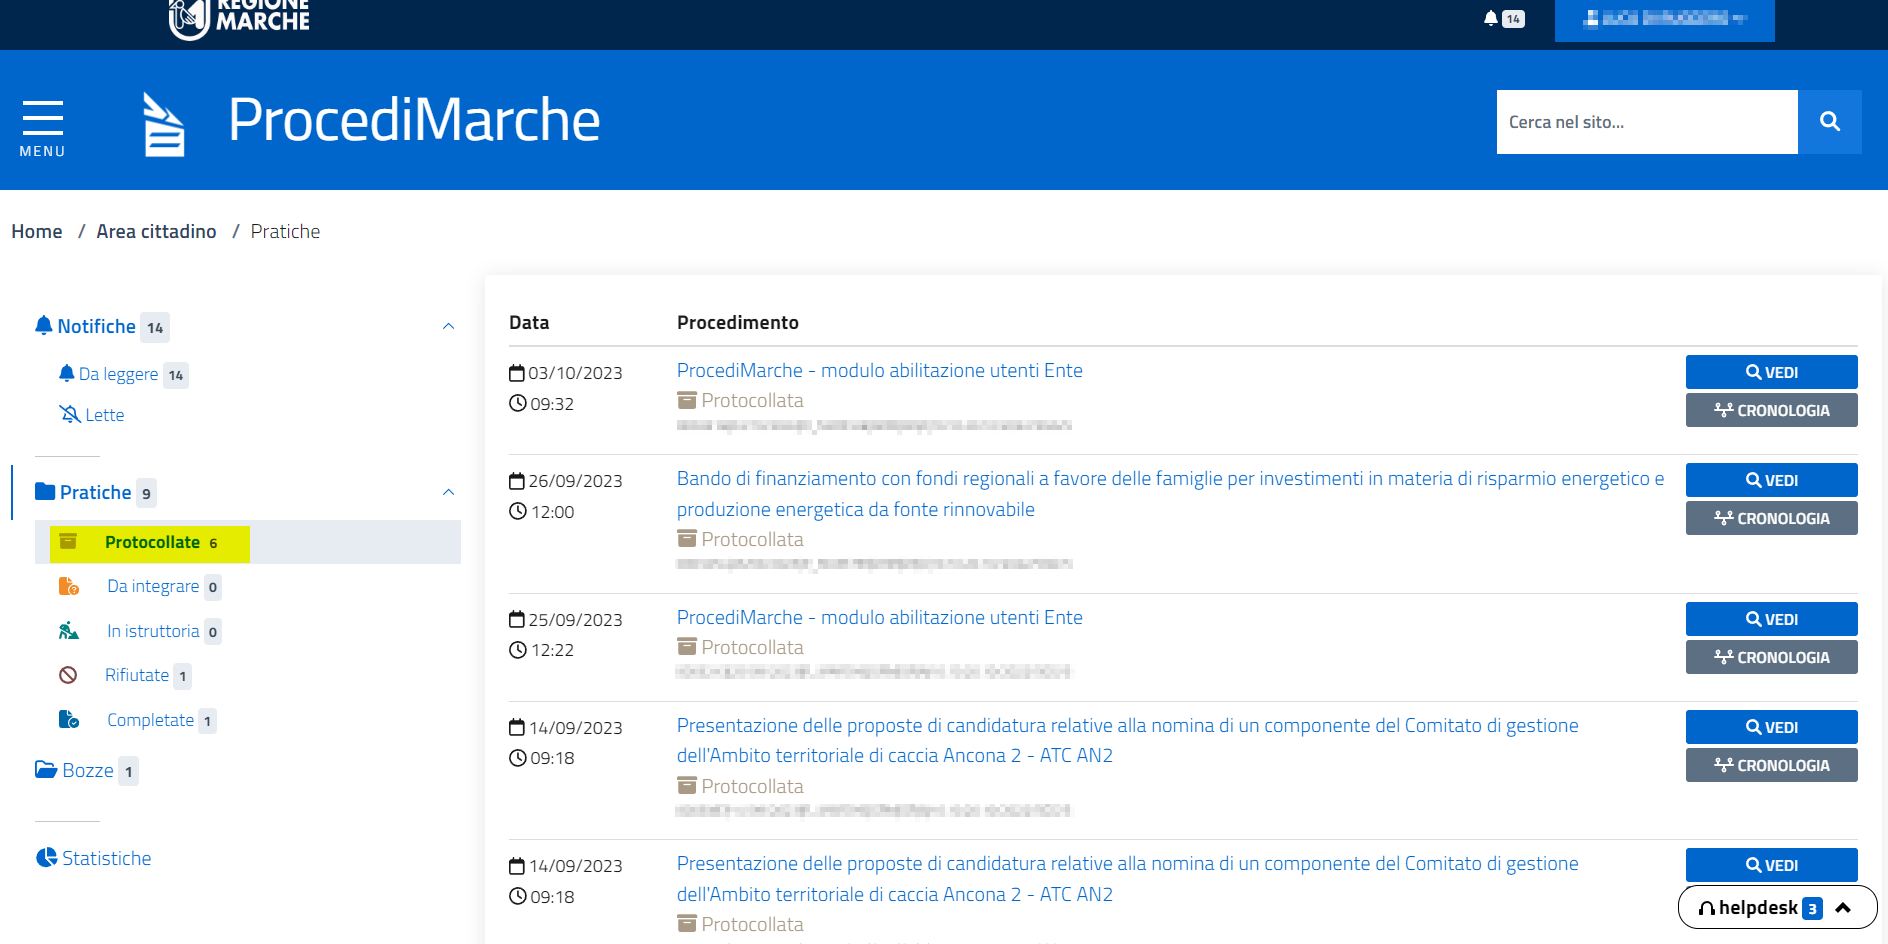Open Da leggere notifications
The image size is (1888, 944).
118,374
